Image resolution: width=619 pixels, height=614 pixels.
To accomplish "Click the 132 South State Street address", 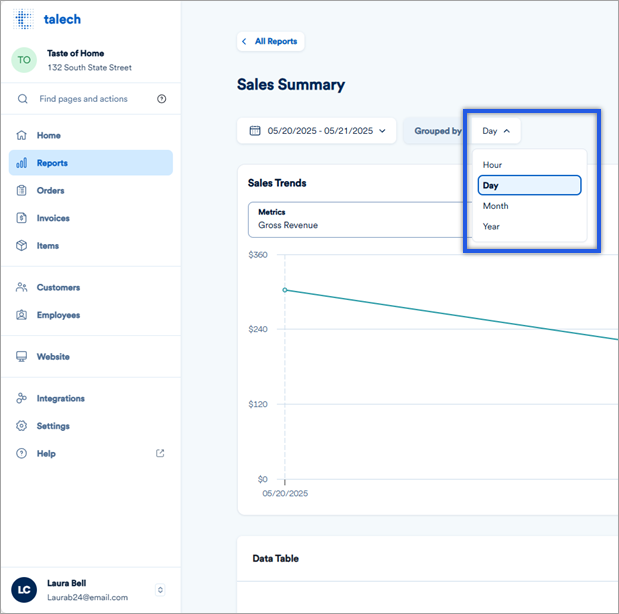I will pyautogui.click(x=90, y=68).
